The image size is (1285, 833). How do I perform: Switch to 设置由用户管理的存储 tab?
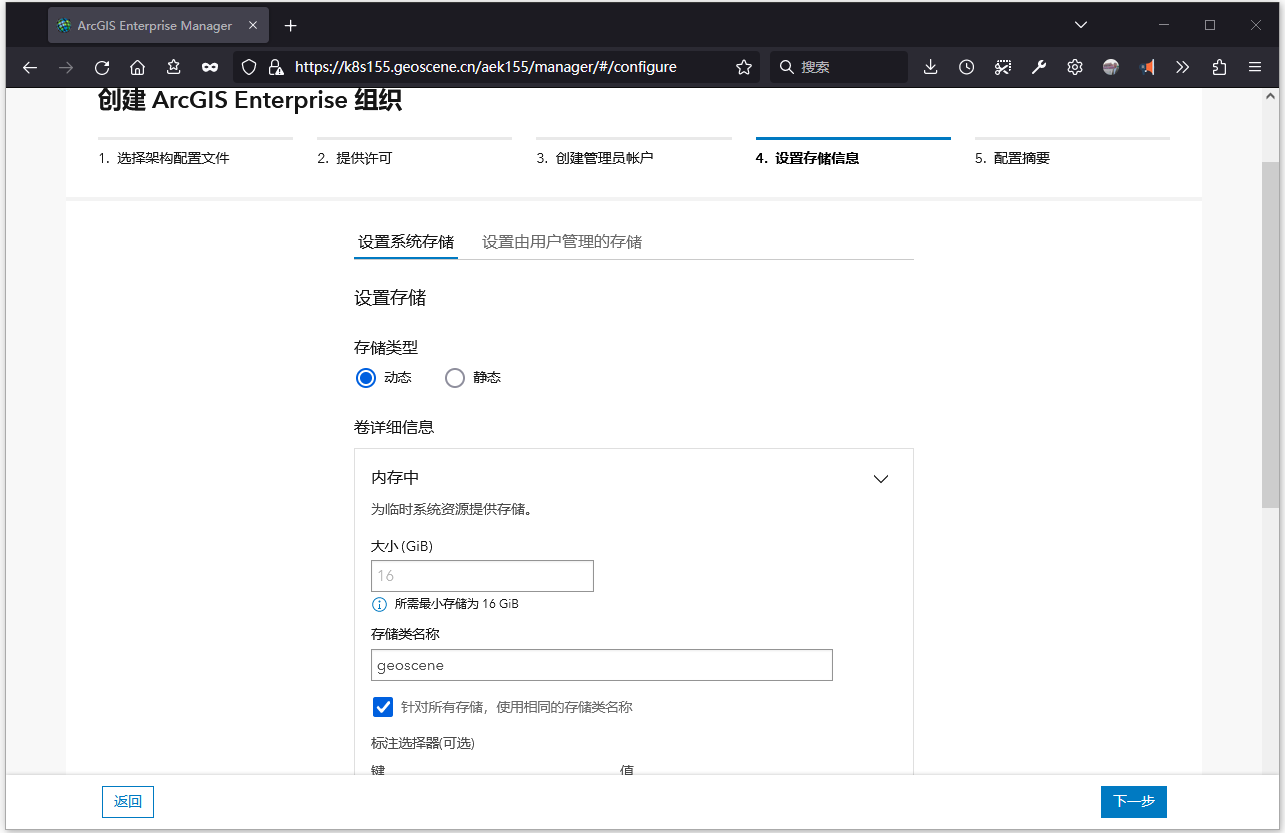[562, 241]
